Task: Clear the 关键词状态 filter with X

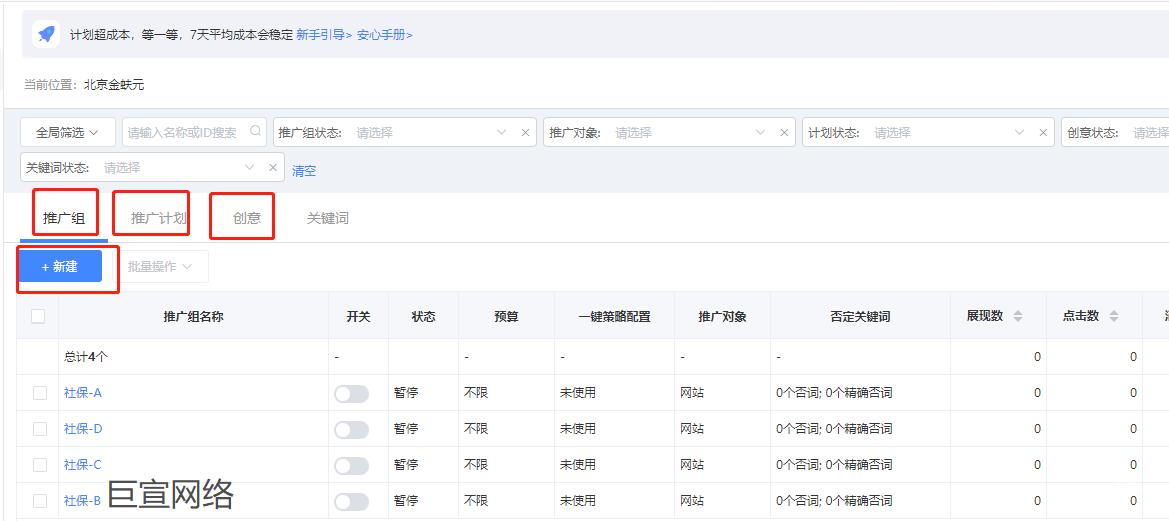Action: pyautogui.click(x=273, y=167)
